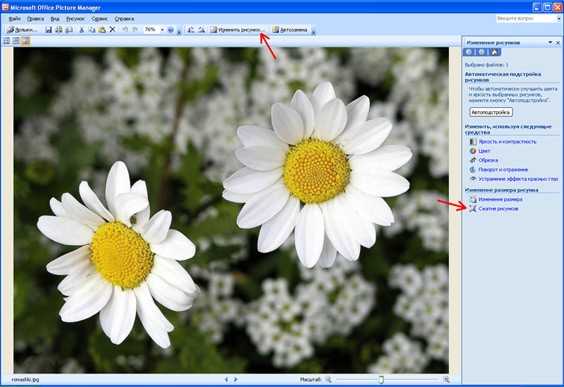
Task: Zoom in with magnifier plus icon
Action: pyautogui.click(x=446, y=379)
